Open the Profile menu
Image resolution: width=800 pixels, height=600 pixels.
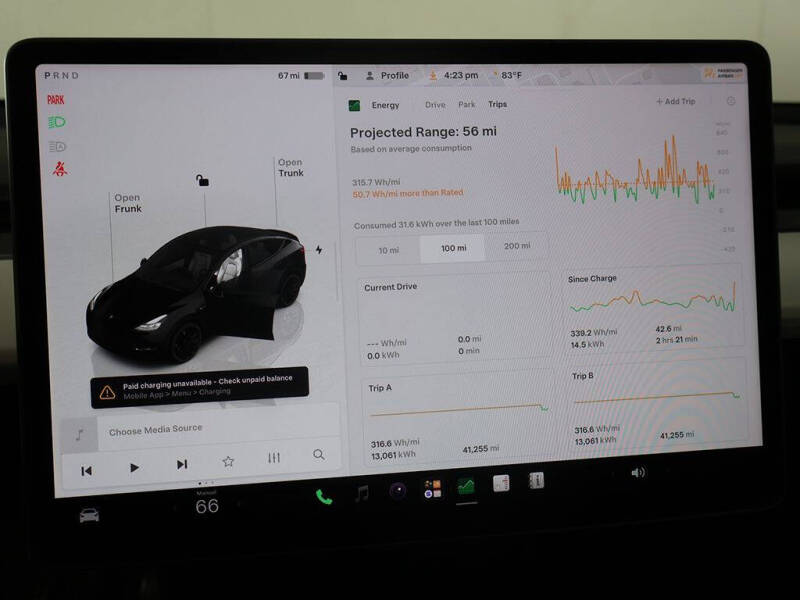pos(388,76)
